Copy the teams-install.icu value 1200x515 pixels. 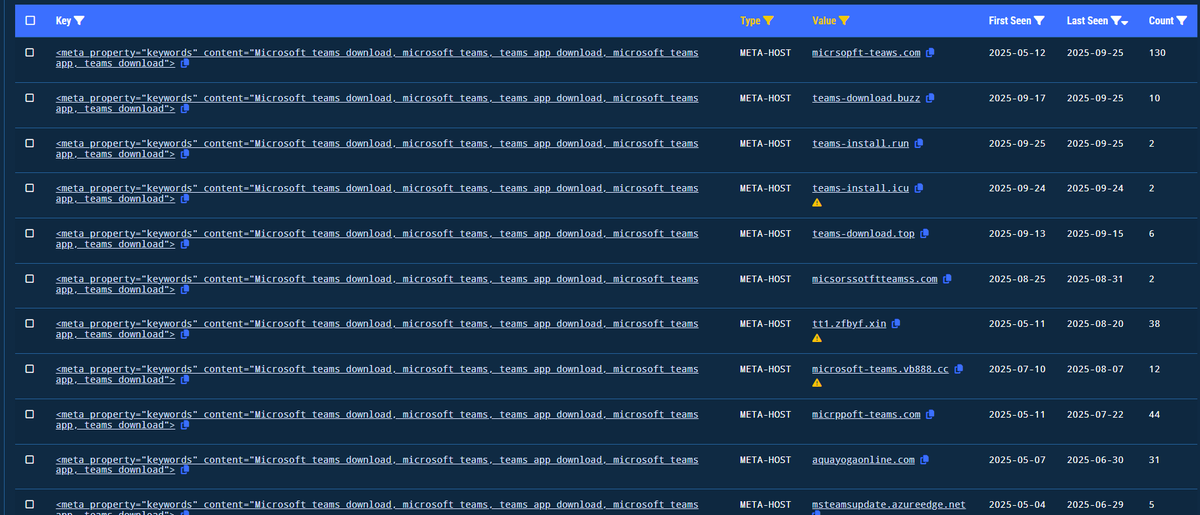918,188
